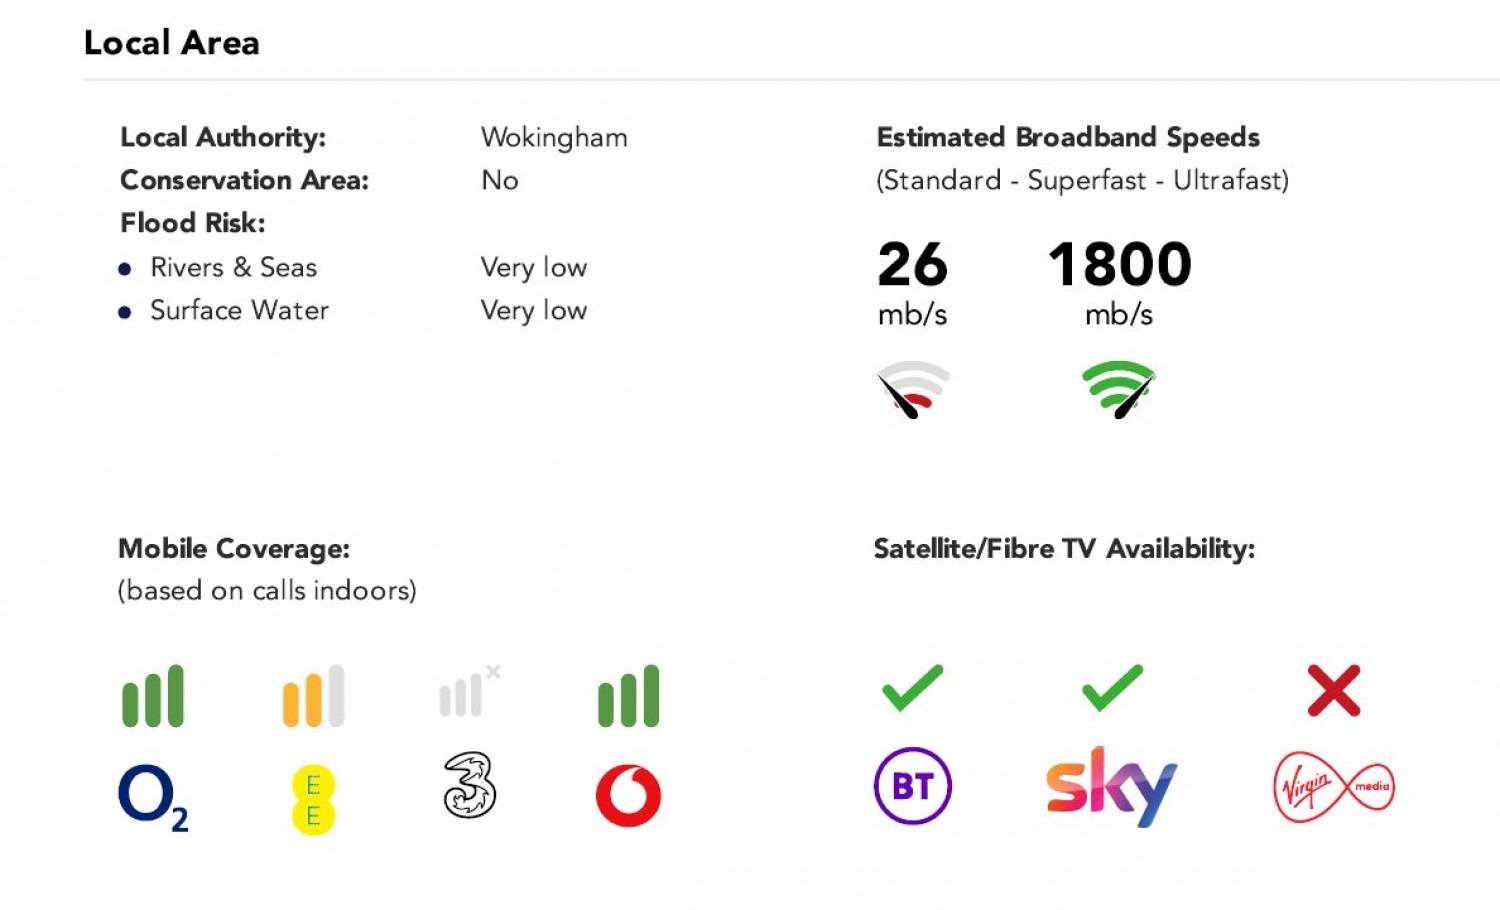The height and width of the screenshot is (910, 1500).
Task: Click the 26 mb/s speed figure
Action: point(912,265)
